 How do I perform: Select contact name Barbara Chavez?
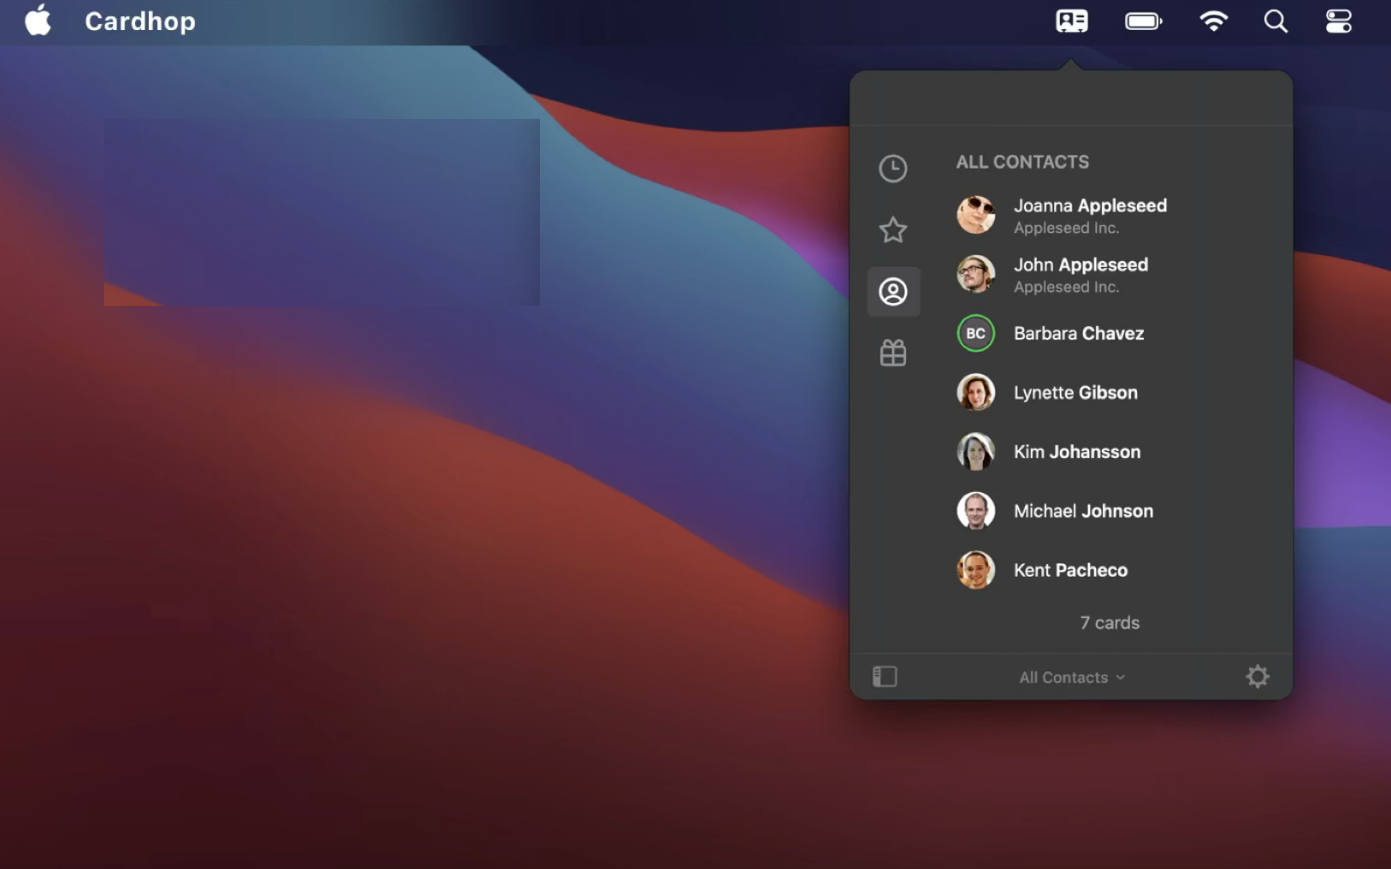pos(1079,333)
